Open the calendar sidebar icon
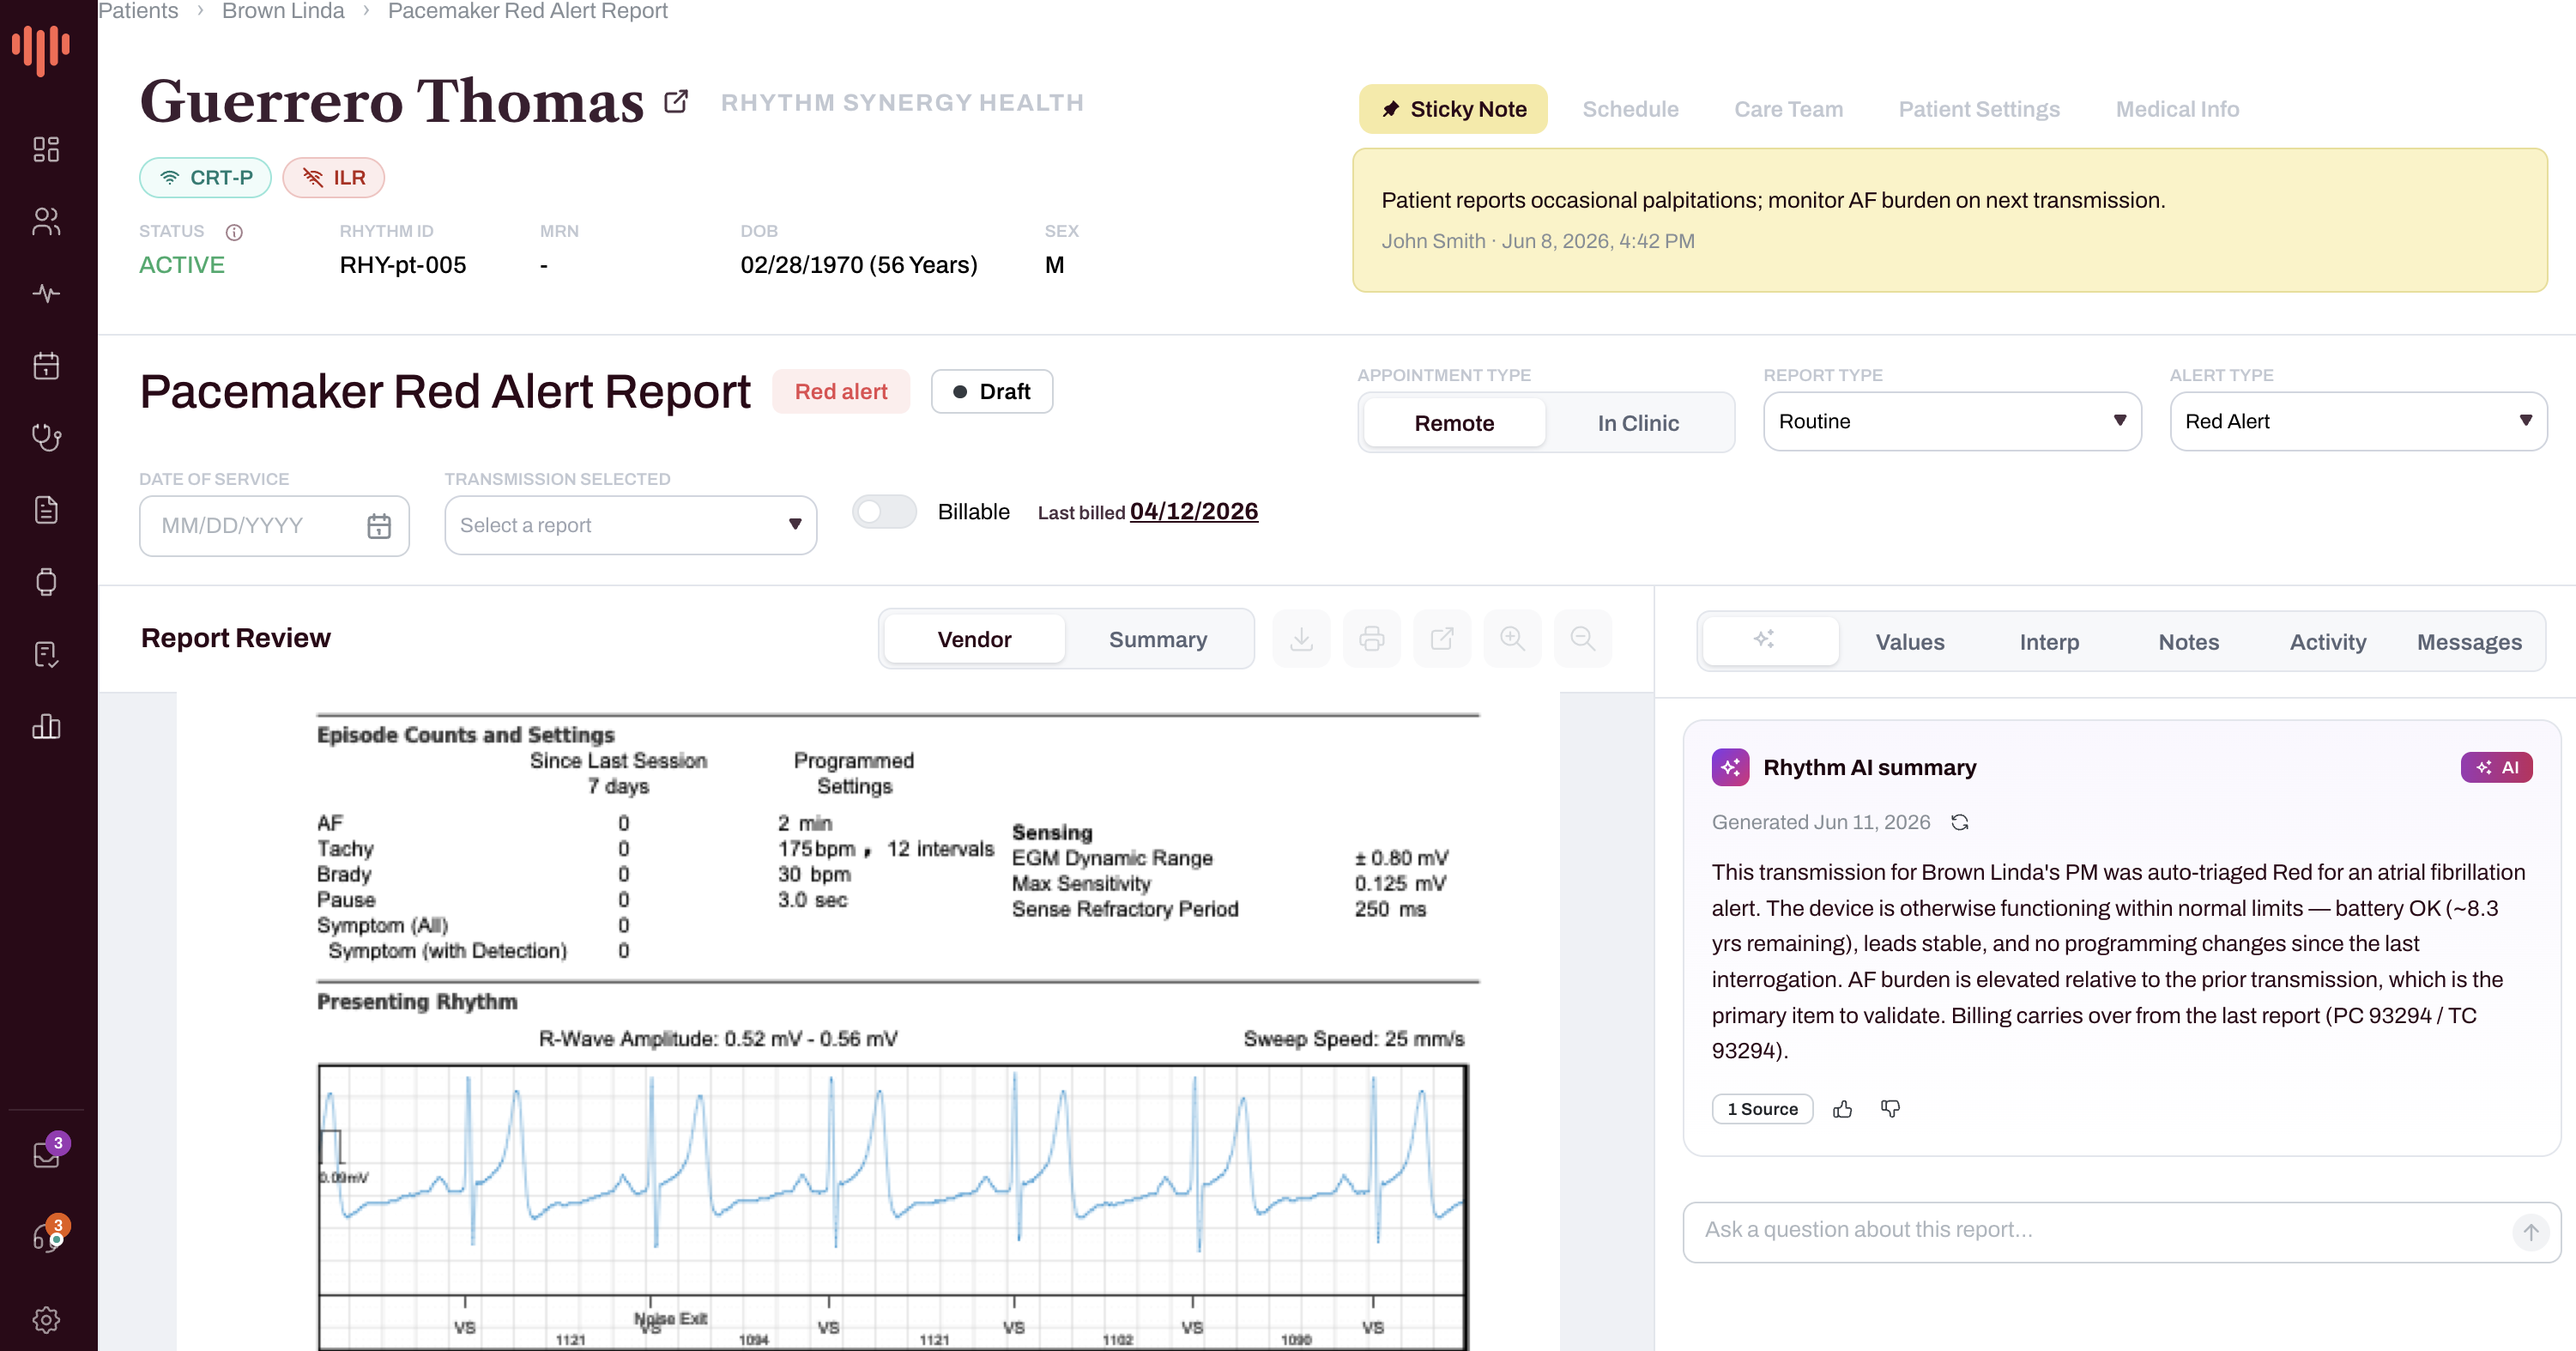This screenshot has height=1351, width=2576. pyautogui.click(x=46, y=365)
